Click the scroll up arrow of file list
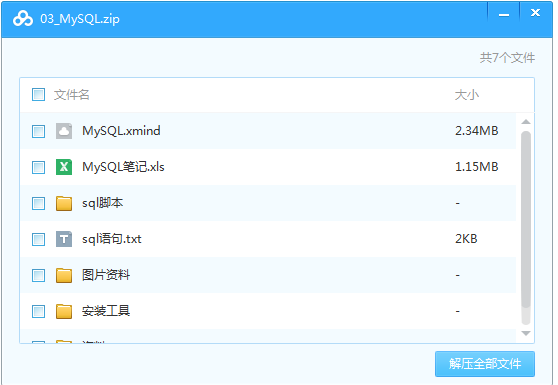 pyautogui.click(x=526, y=122)
